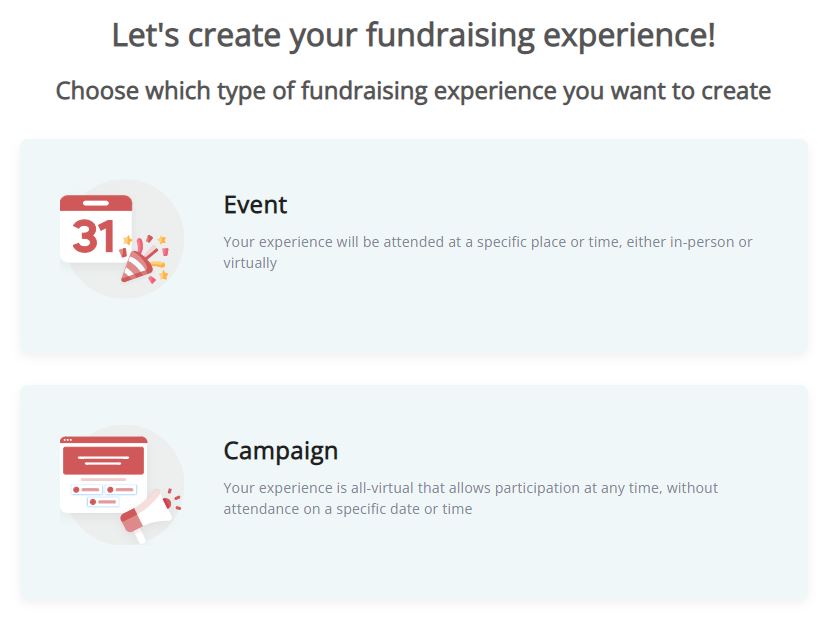The width and height of the screenshot is (831, 618).
Task: Choose the Event card by its empty lower area
Action: [413, 318]
